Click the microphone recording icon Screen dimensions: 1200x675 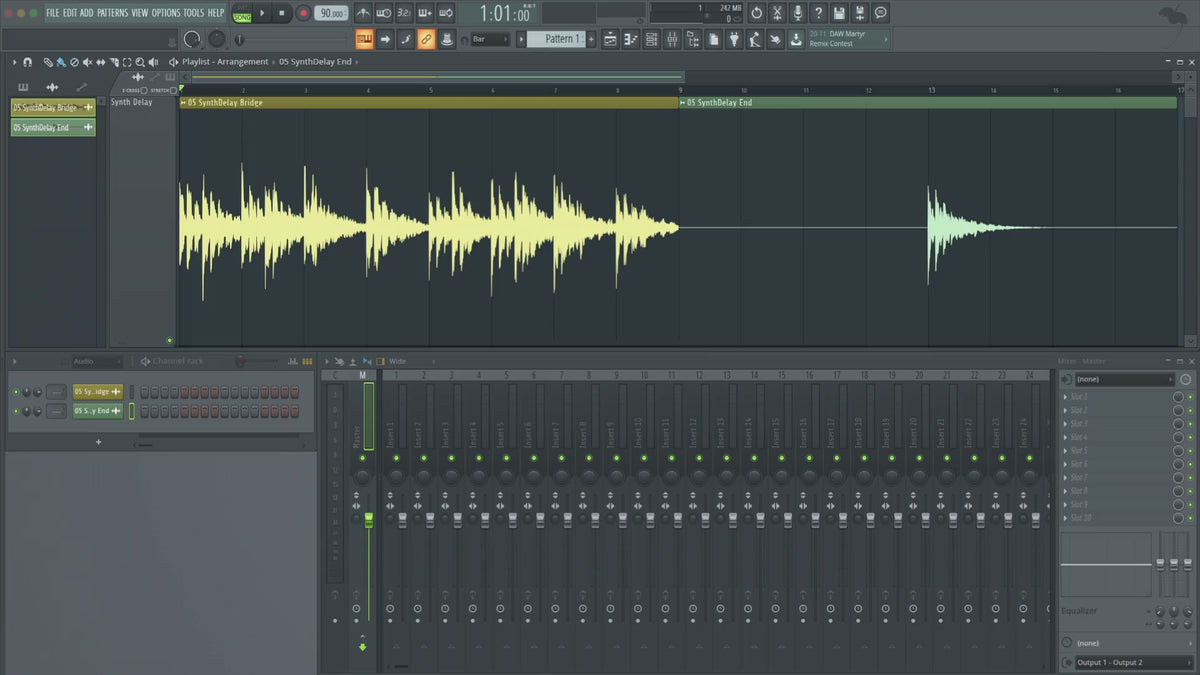pos(797,13)
